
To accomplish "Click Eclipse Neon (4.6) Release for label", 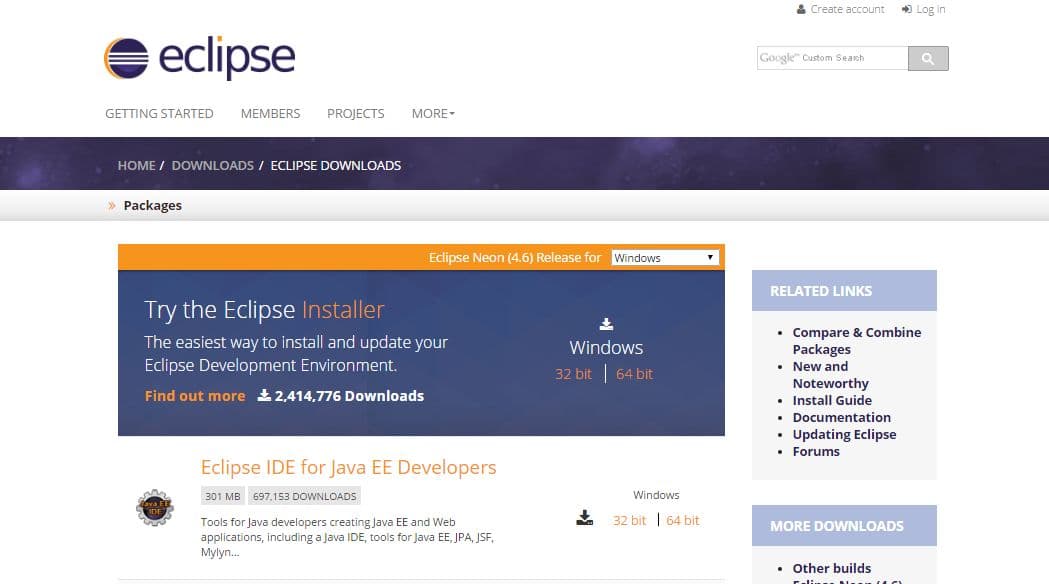I will pos(514,258).
